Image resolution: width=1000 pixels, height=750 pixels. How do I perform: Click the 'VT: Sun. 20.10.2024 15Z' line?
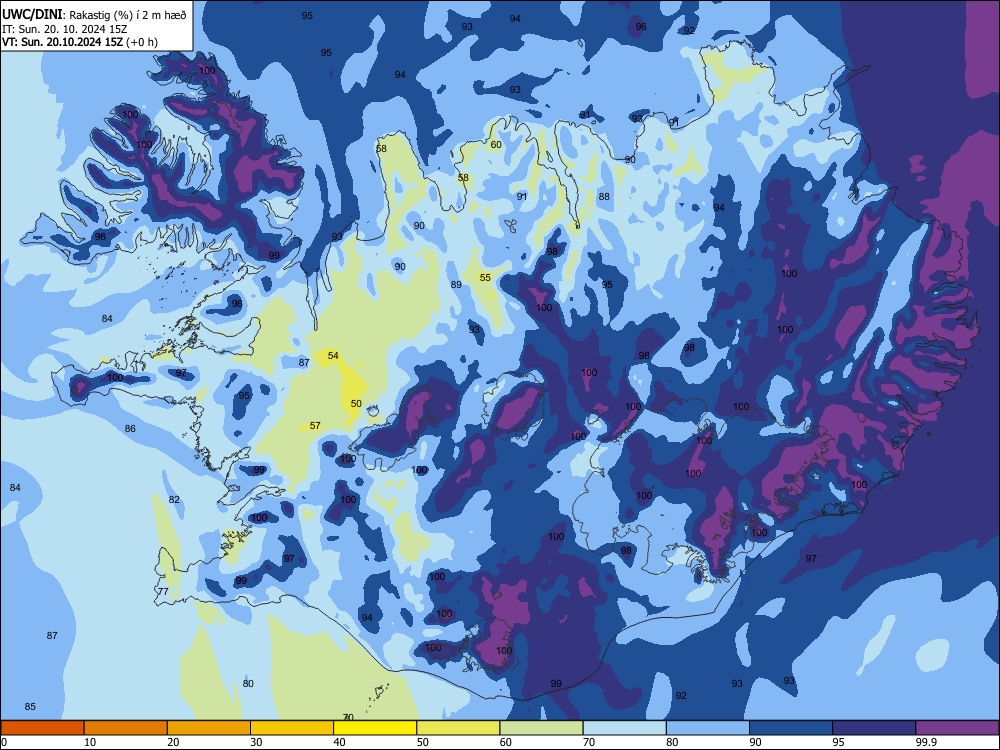62,42
